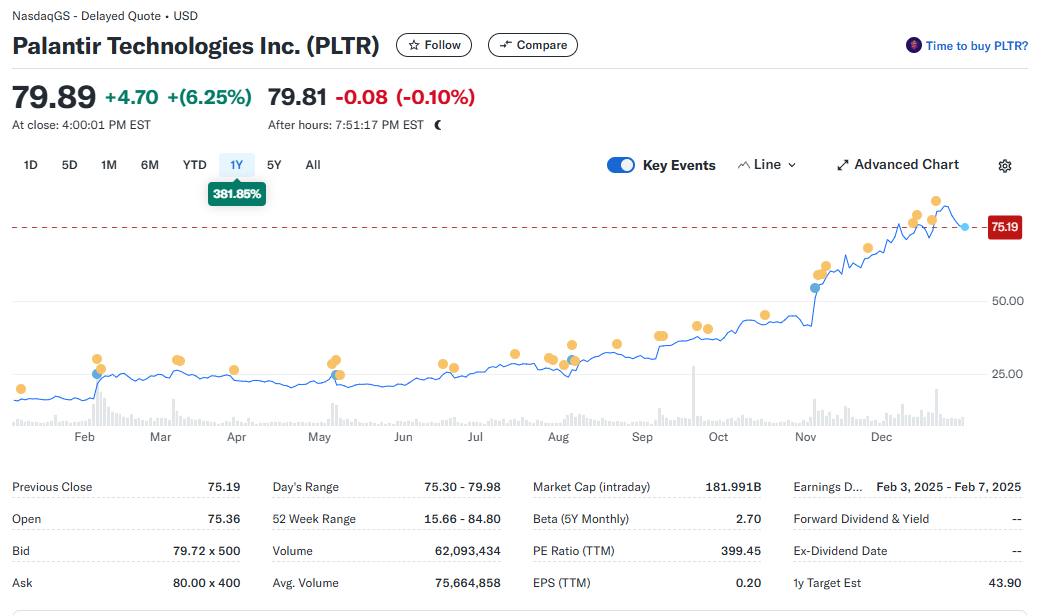Click the Earnings Date Feb 3, 2025 - Feb 7, 2025
Viewport: 1044px width, 615px height.
tap(949, 487)
